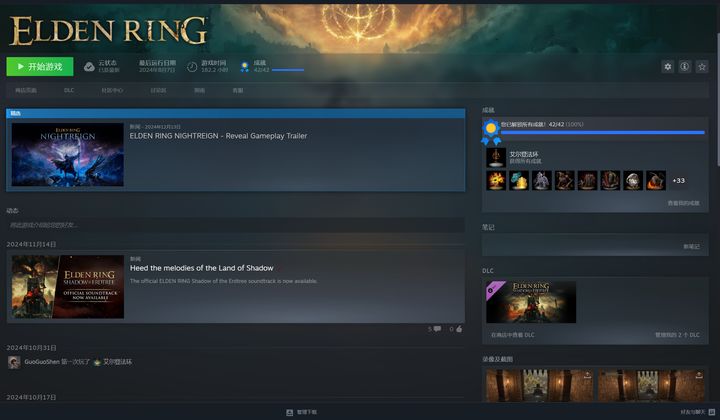Open the Shadow of the Erdtree soundtrack thumbnail
Viewport: 720px width, 420px height.
(x=68, y=287)
